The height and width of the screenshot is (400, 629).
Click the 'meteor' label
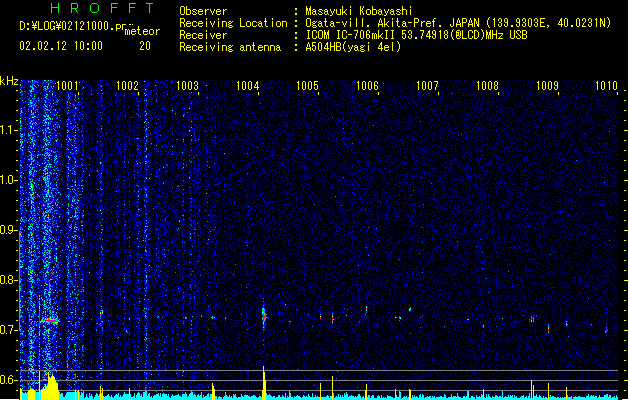142,31
